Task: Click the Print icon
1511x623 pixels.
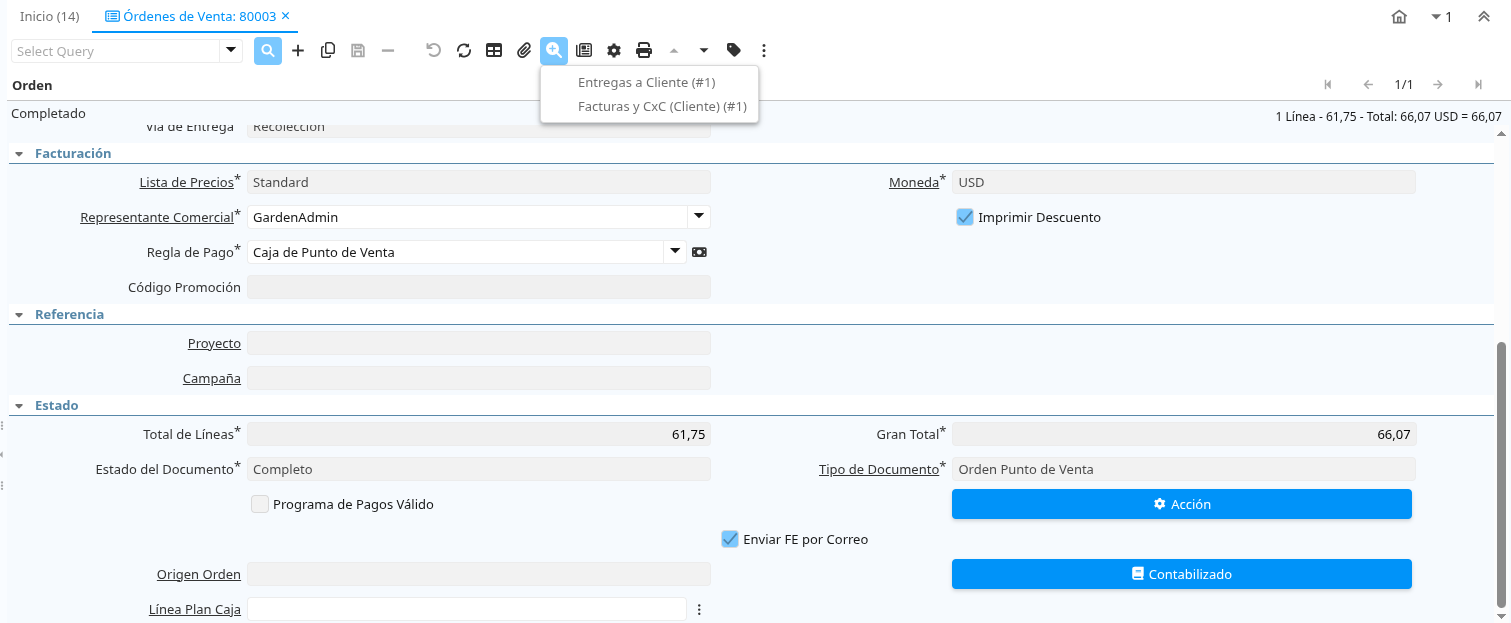Action: 644,51
